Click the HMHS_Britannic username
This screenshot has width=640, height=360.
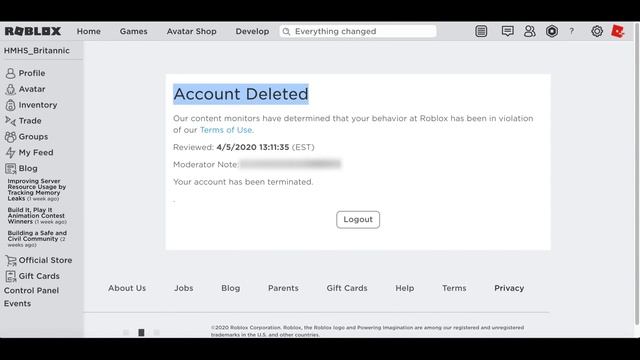[37, 51]
